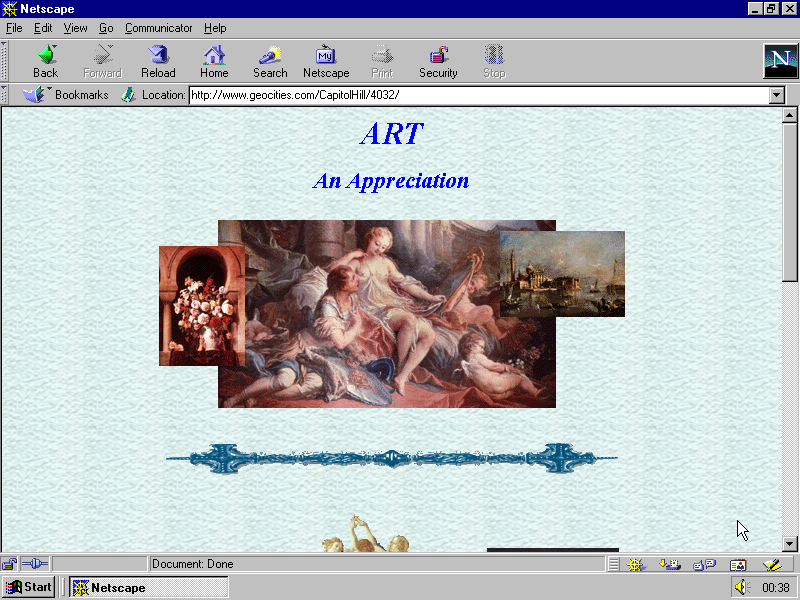
Task: Click the status bar security lock icon
Action: 9,564
